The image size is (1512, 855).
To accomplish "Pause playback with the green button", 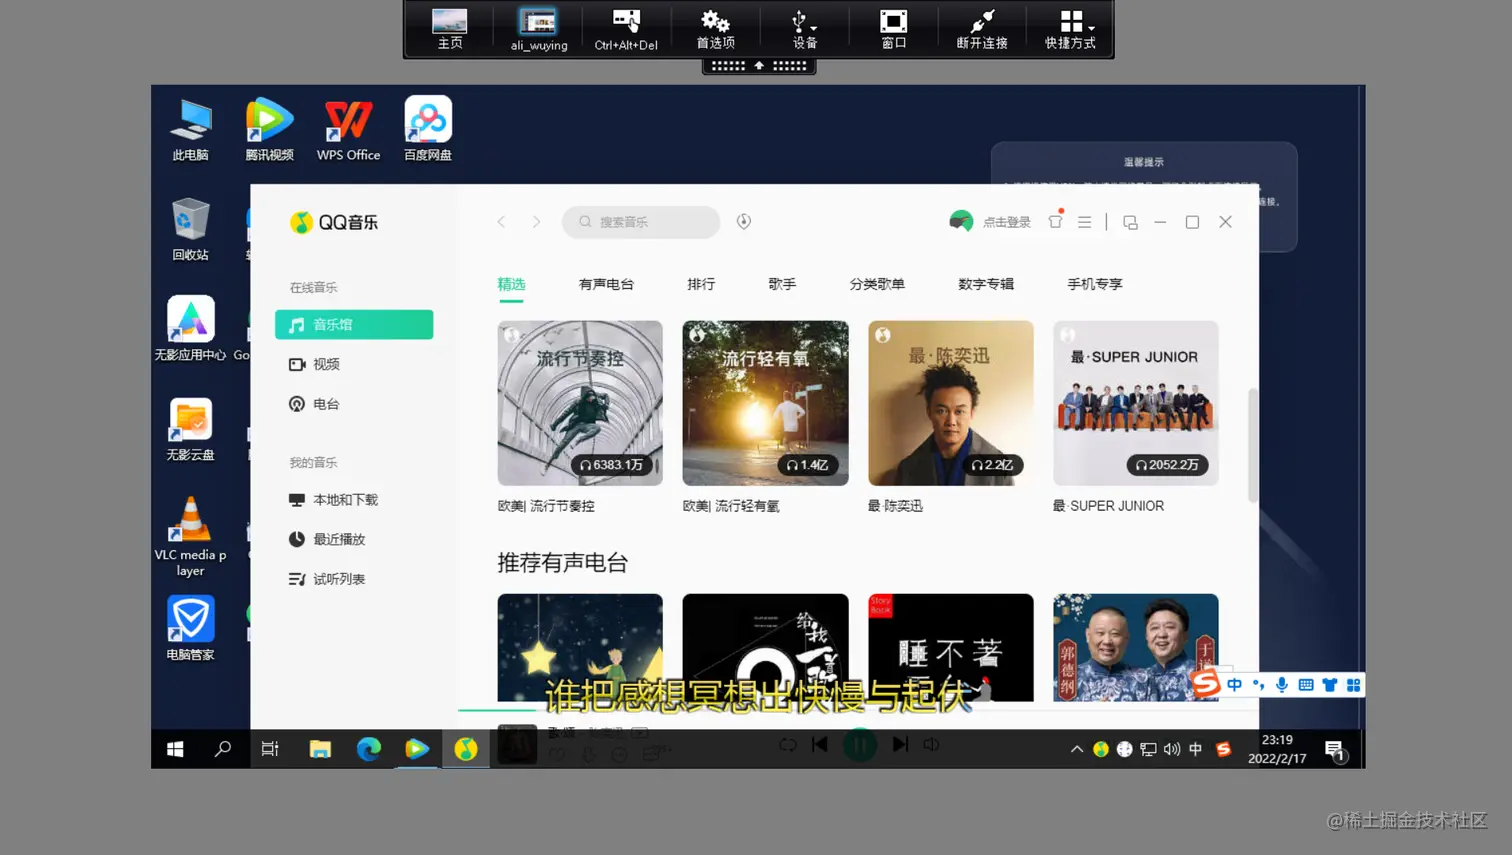I will coord(860,745).
